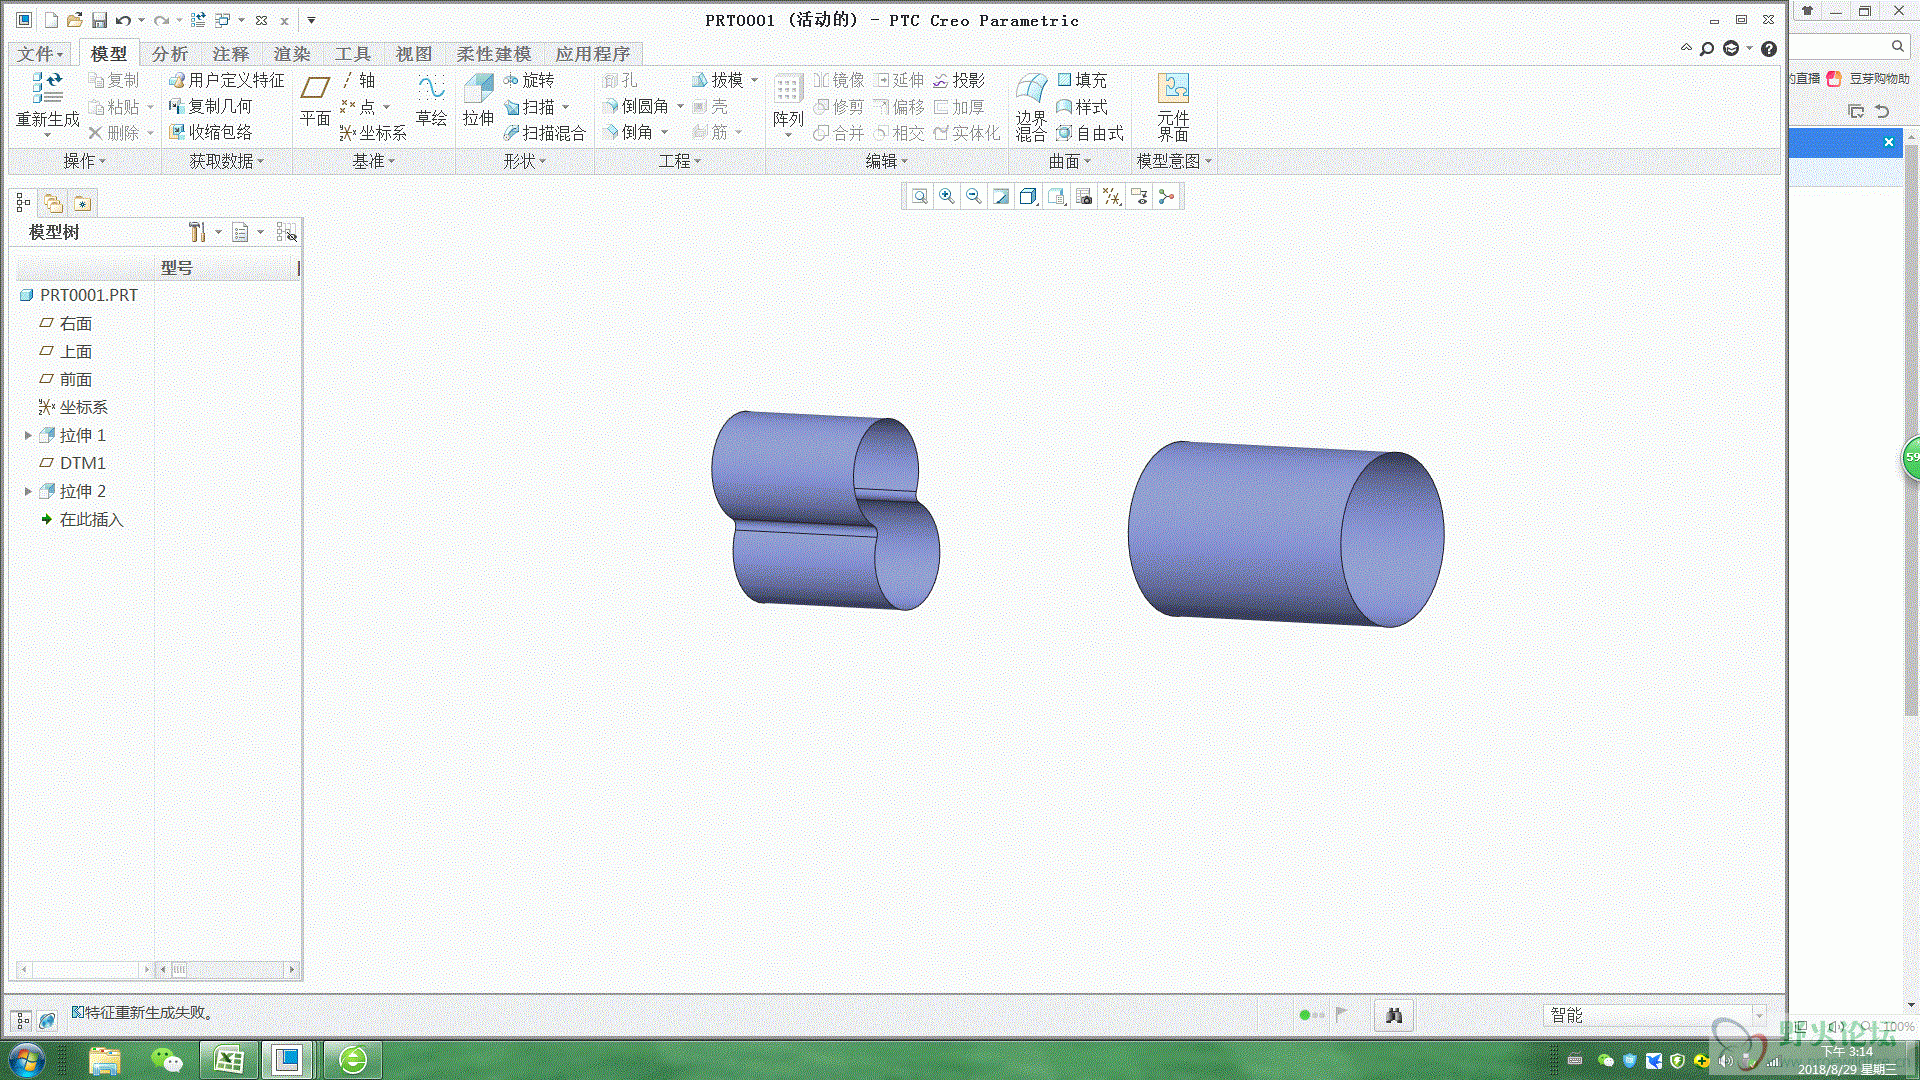Click the 边界混合 boundary blend tool
Viewport: 1920px width, 1080px height.
pyautogui.click(x=1031, y=106)
